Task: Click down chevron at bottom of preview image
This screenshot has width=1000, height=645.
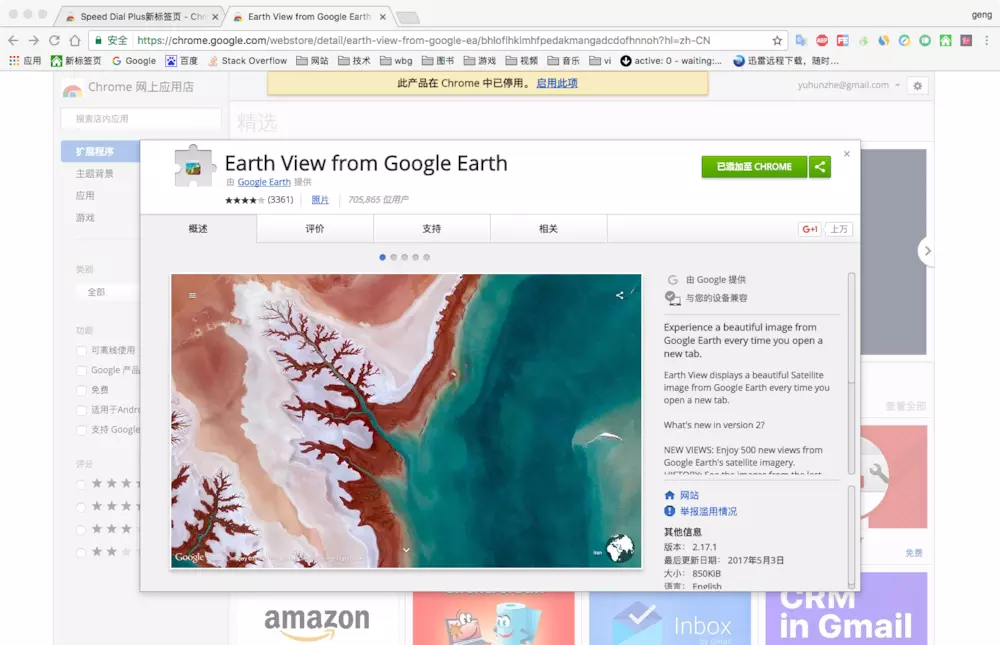Action: point(406,550)
